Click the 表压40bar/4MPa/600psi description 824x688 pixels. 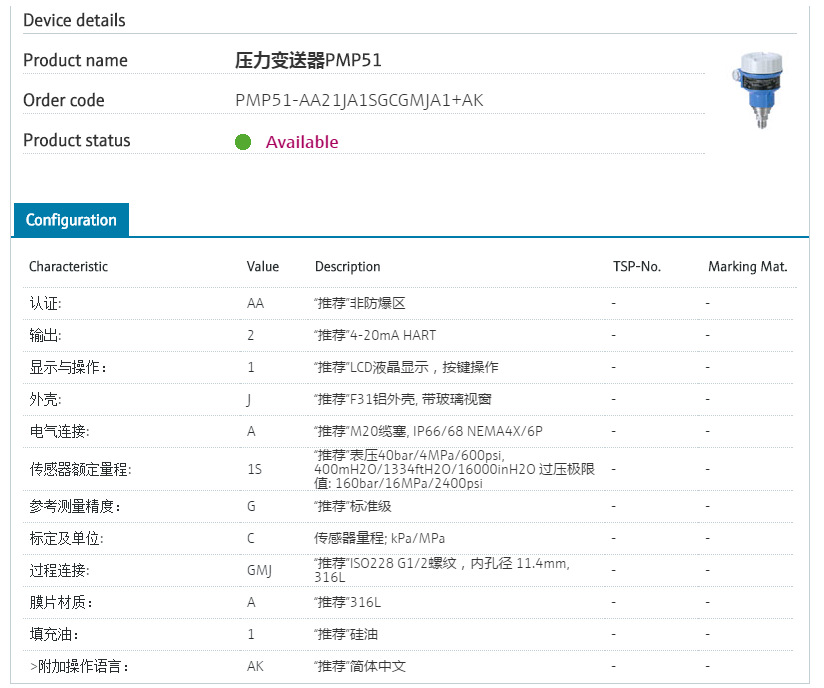click(454, 469)
